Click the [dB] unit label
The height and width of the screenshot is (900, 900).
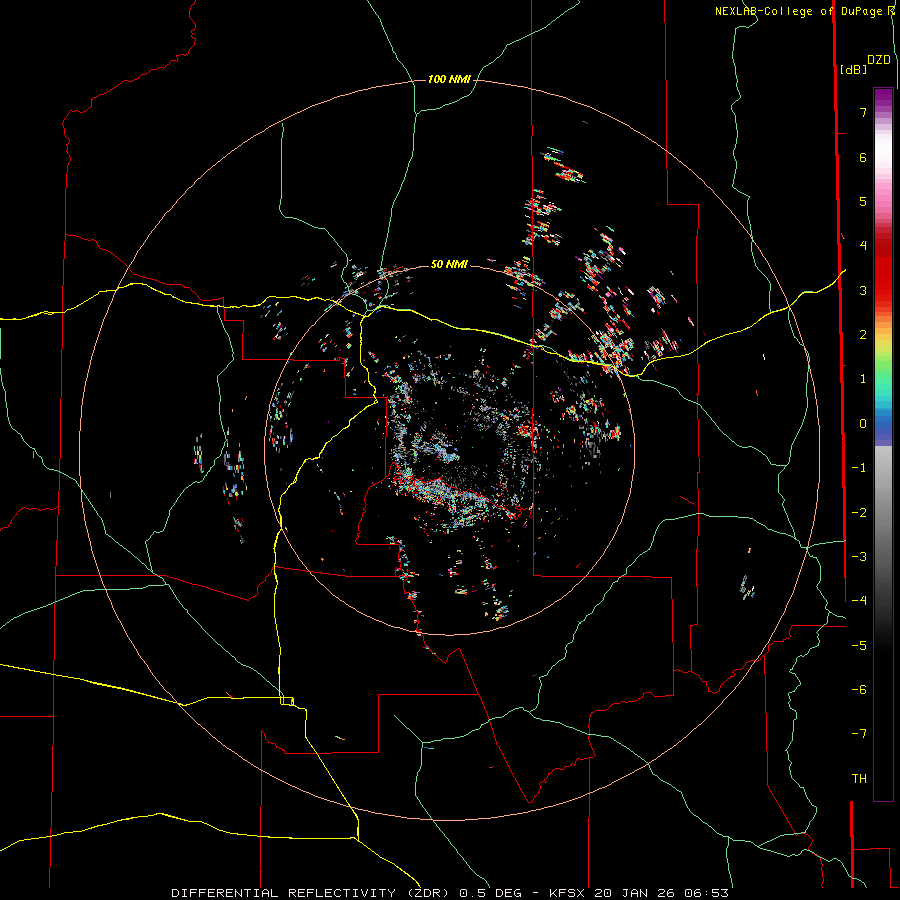854,69
